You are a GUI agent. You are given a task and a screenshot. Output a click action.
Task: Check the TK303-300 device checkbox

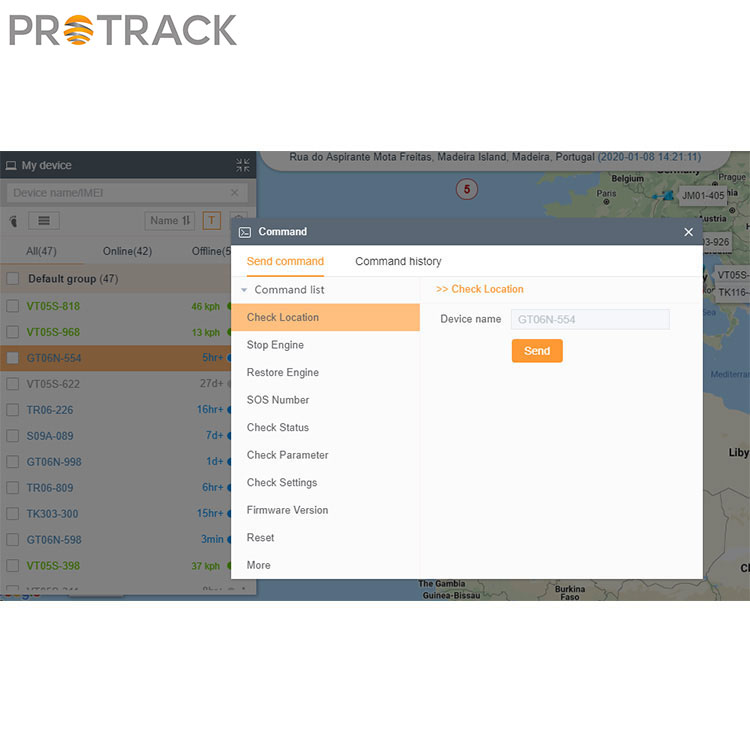13,514
